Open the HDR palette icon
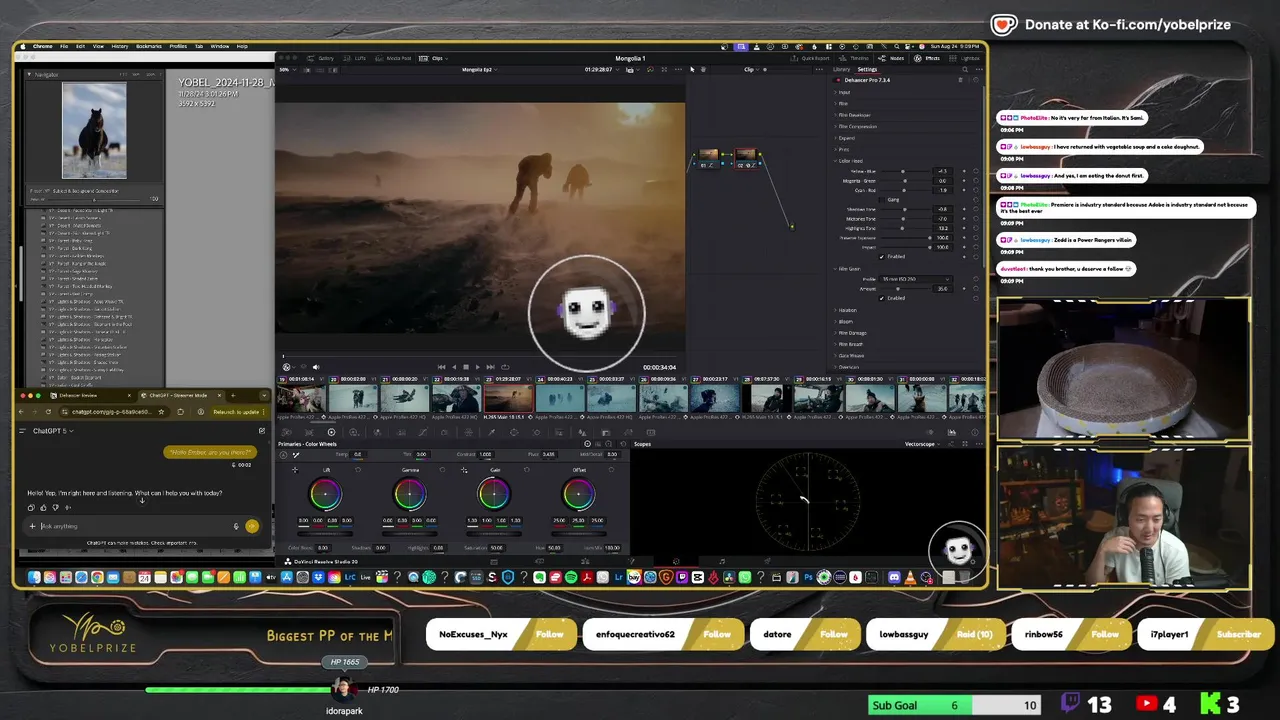 [353, 432]
